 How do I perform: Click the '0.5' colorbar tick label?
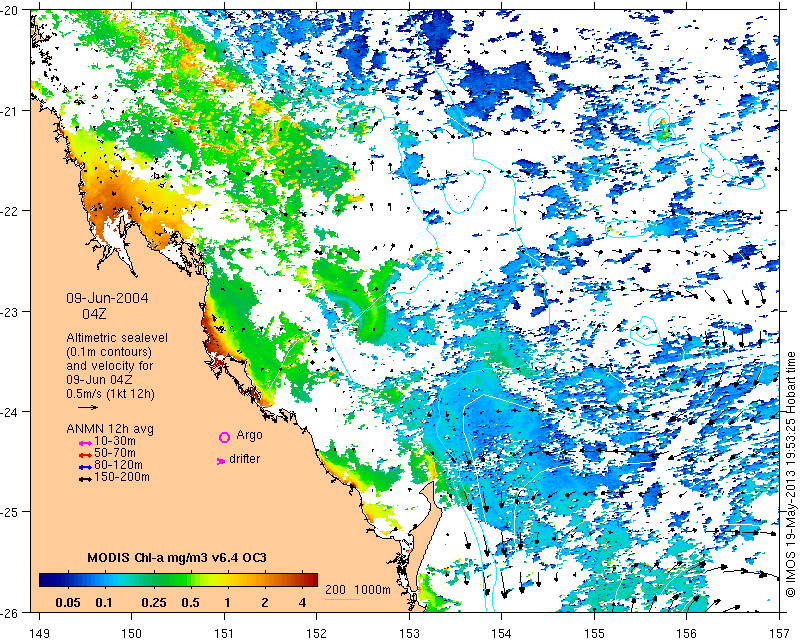190,603
